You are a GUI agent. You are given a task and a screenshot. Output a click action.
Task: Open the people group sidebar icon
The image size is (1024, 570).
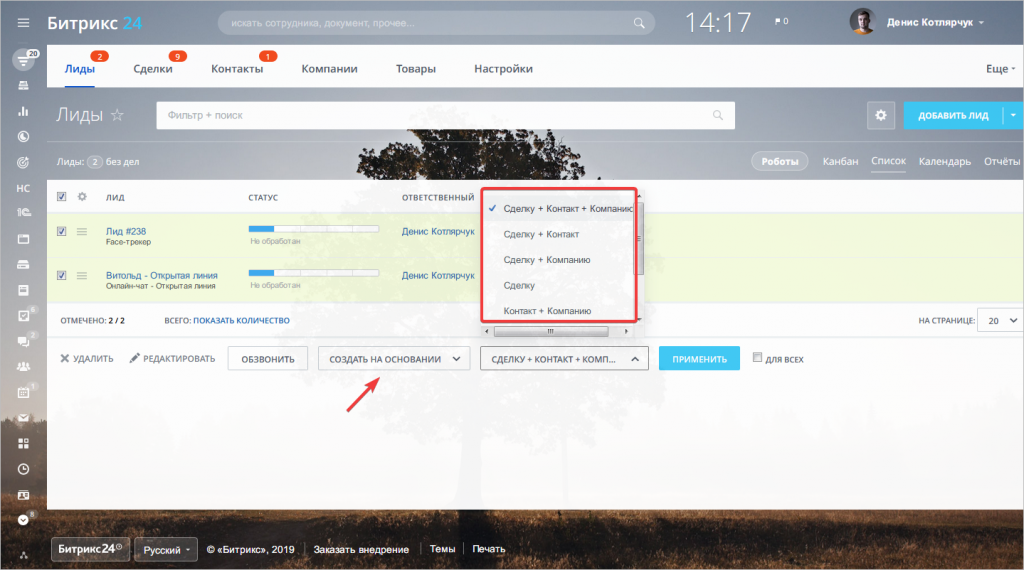pos(24,366)
